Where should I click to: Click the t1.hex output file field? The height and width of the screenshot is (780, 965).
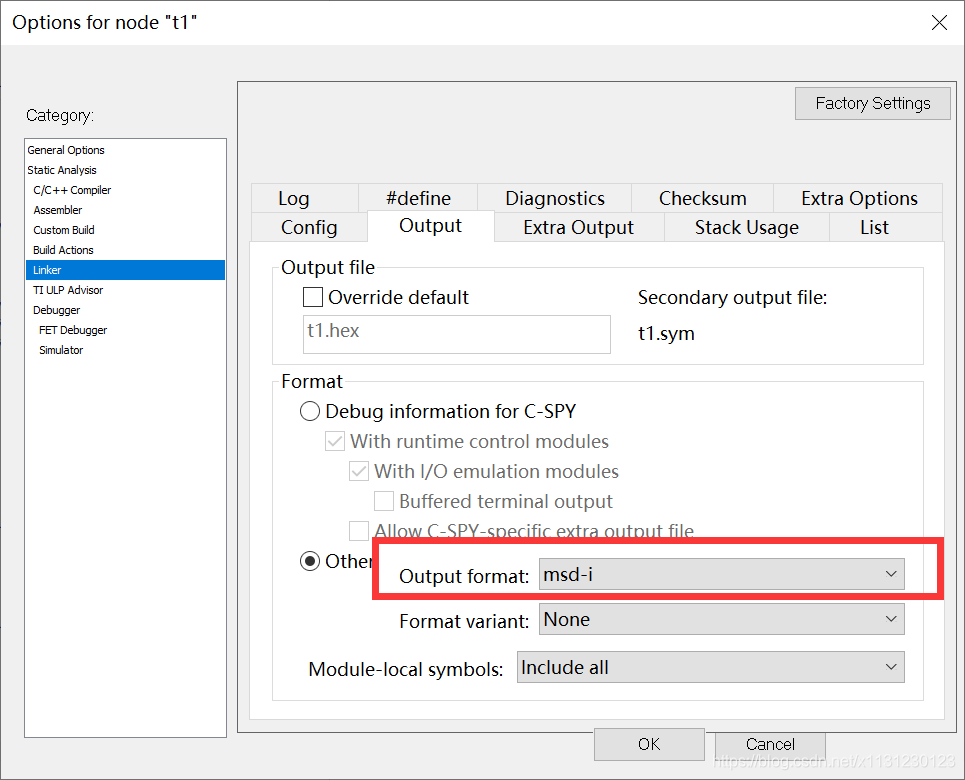pos(456,334)
